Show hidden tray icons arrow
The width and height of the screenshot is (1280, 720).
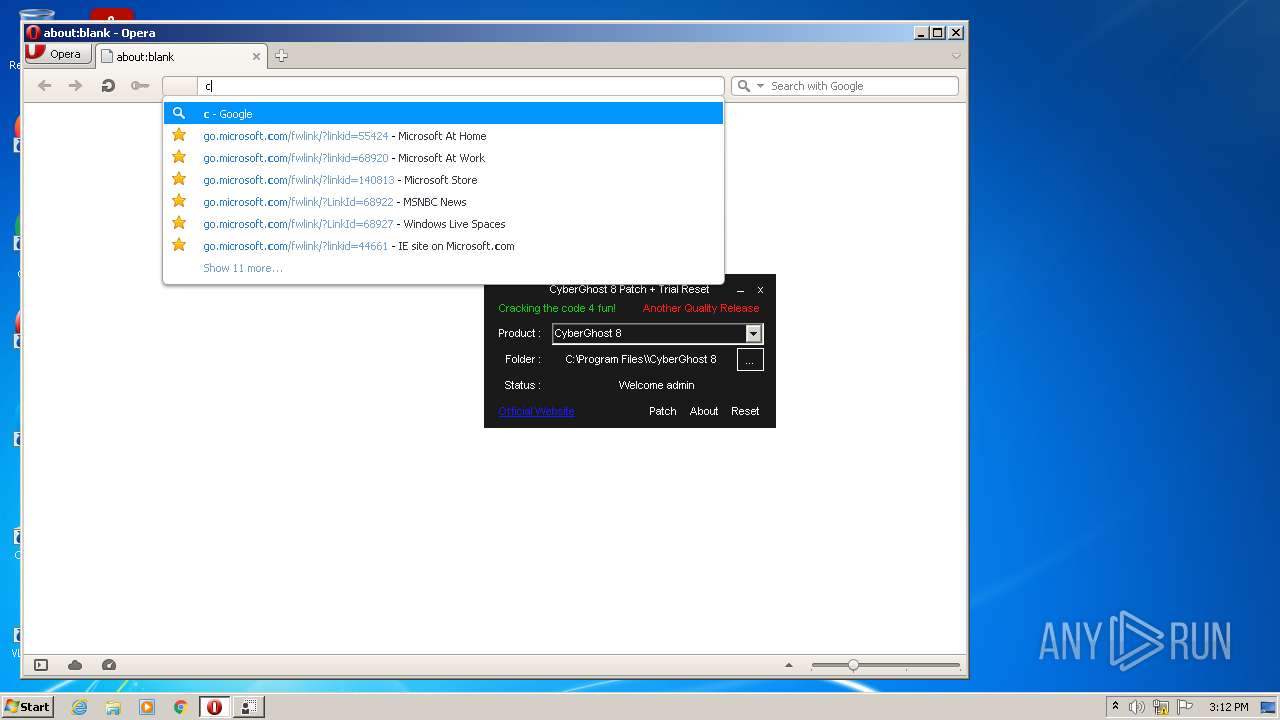pos(1115,707)
